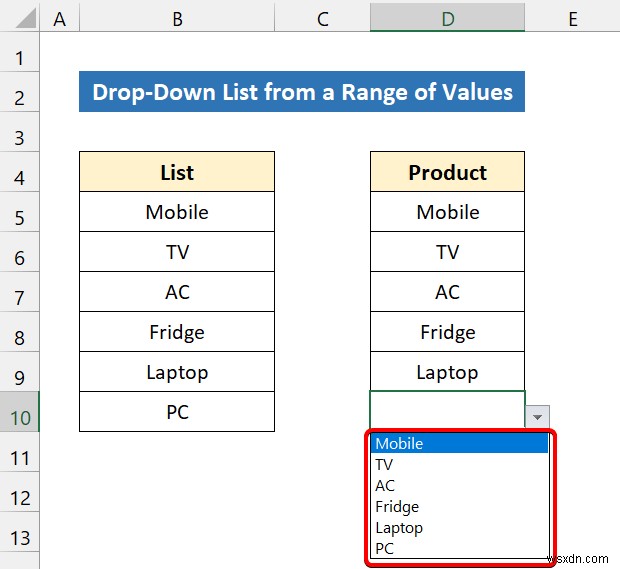Choose TV in the drop-down list

pyautogui.click(x=459, y=464)
